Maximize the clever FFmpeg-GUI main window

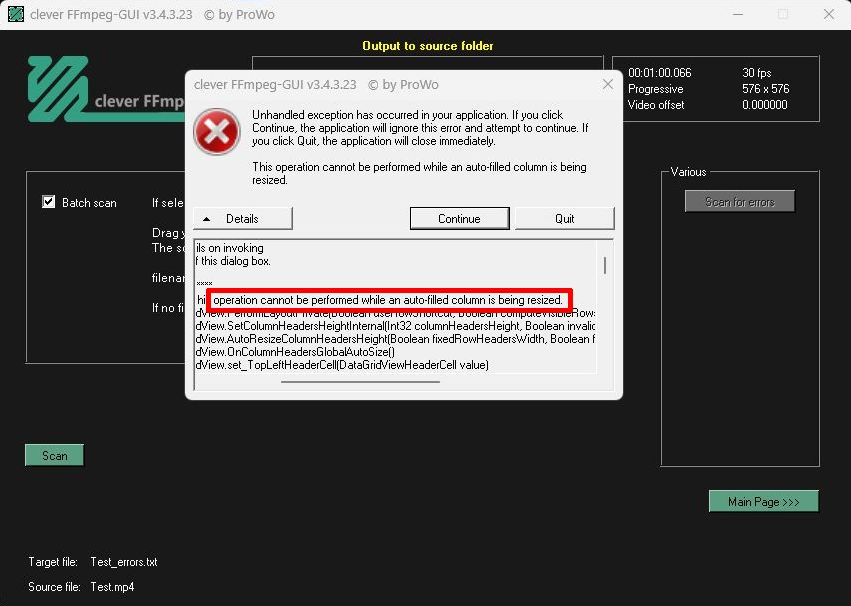point(783,15)
